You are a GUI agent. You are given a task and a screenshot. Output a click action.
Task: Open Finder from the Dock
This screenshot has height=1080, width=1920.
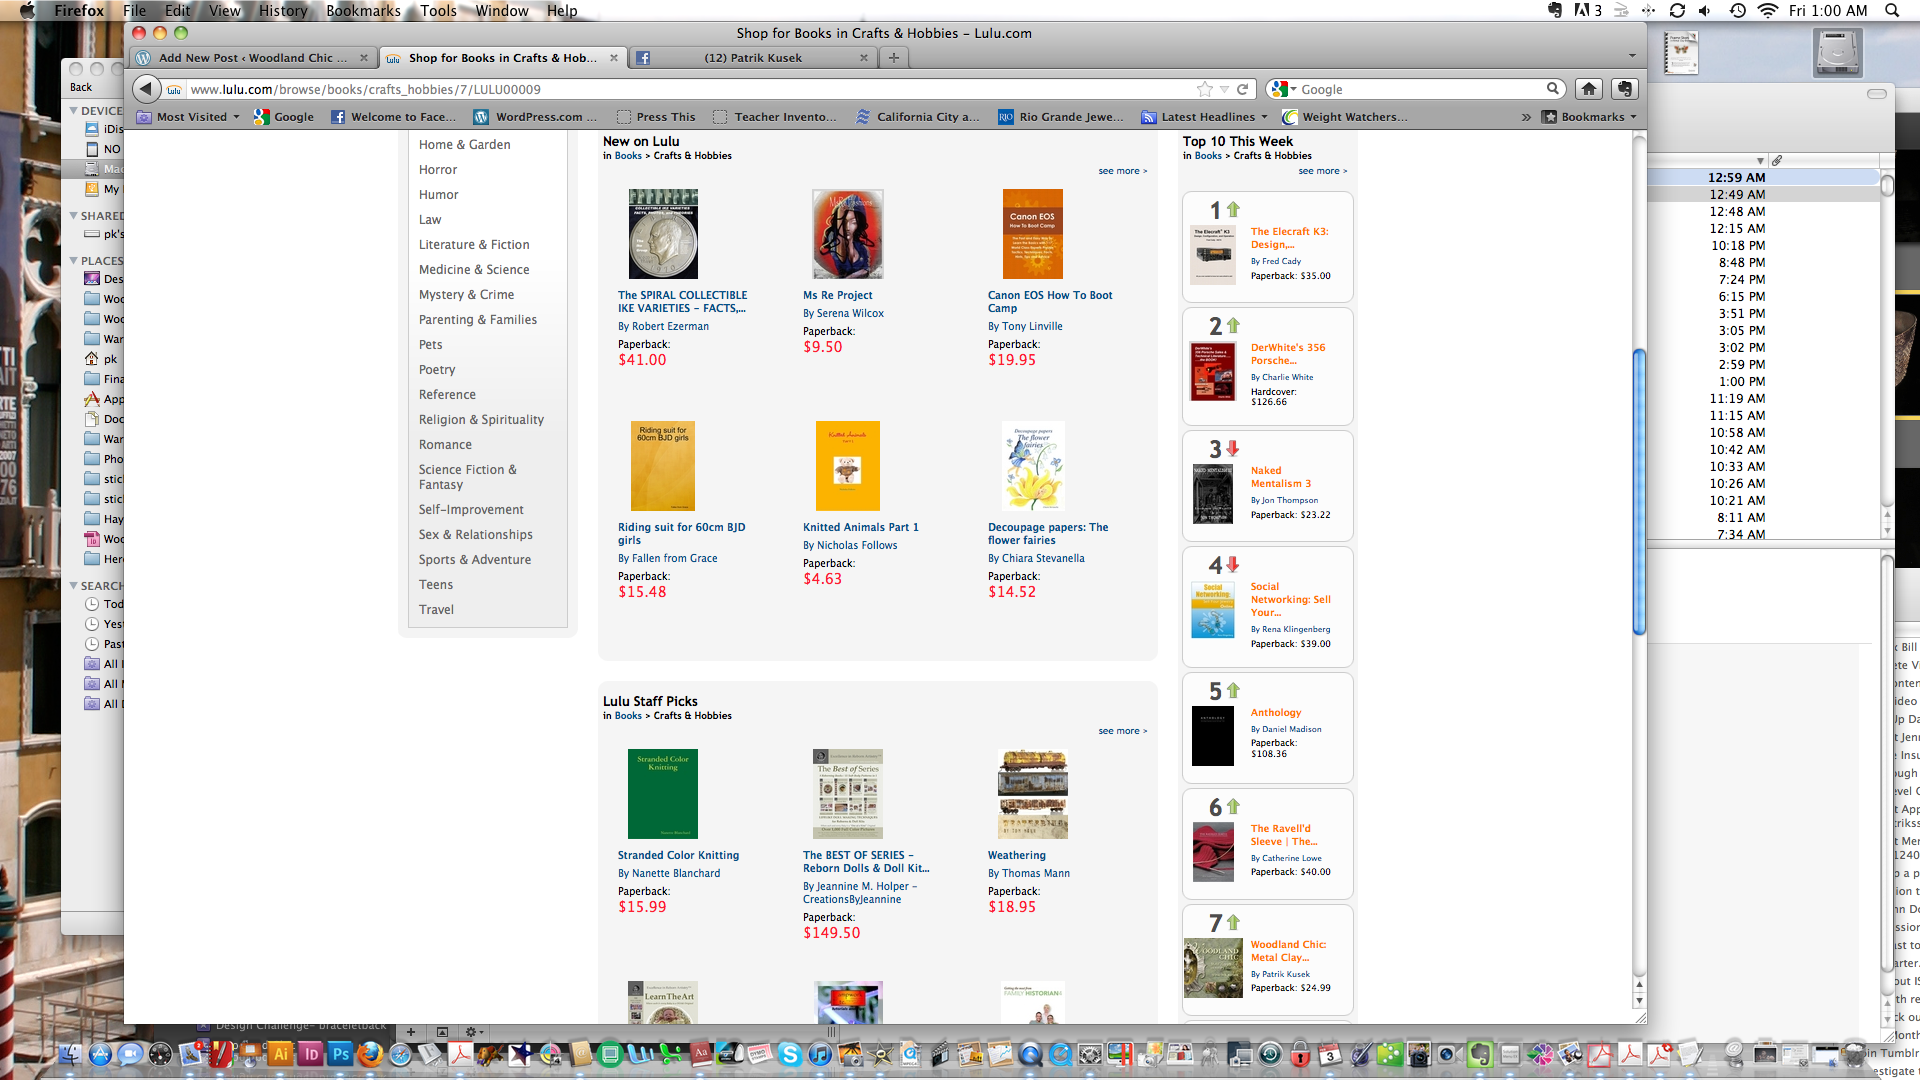(70, 1054)
